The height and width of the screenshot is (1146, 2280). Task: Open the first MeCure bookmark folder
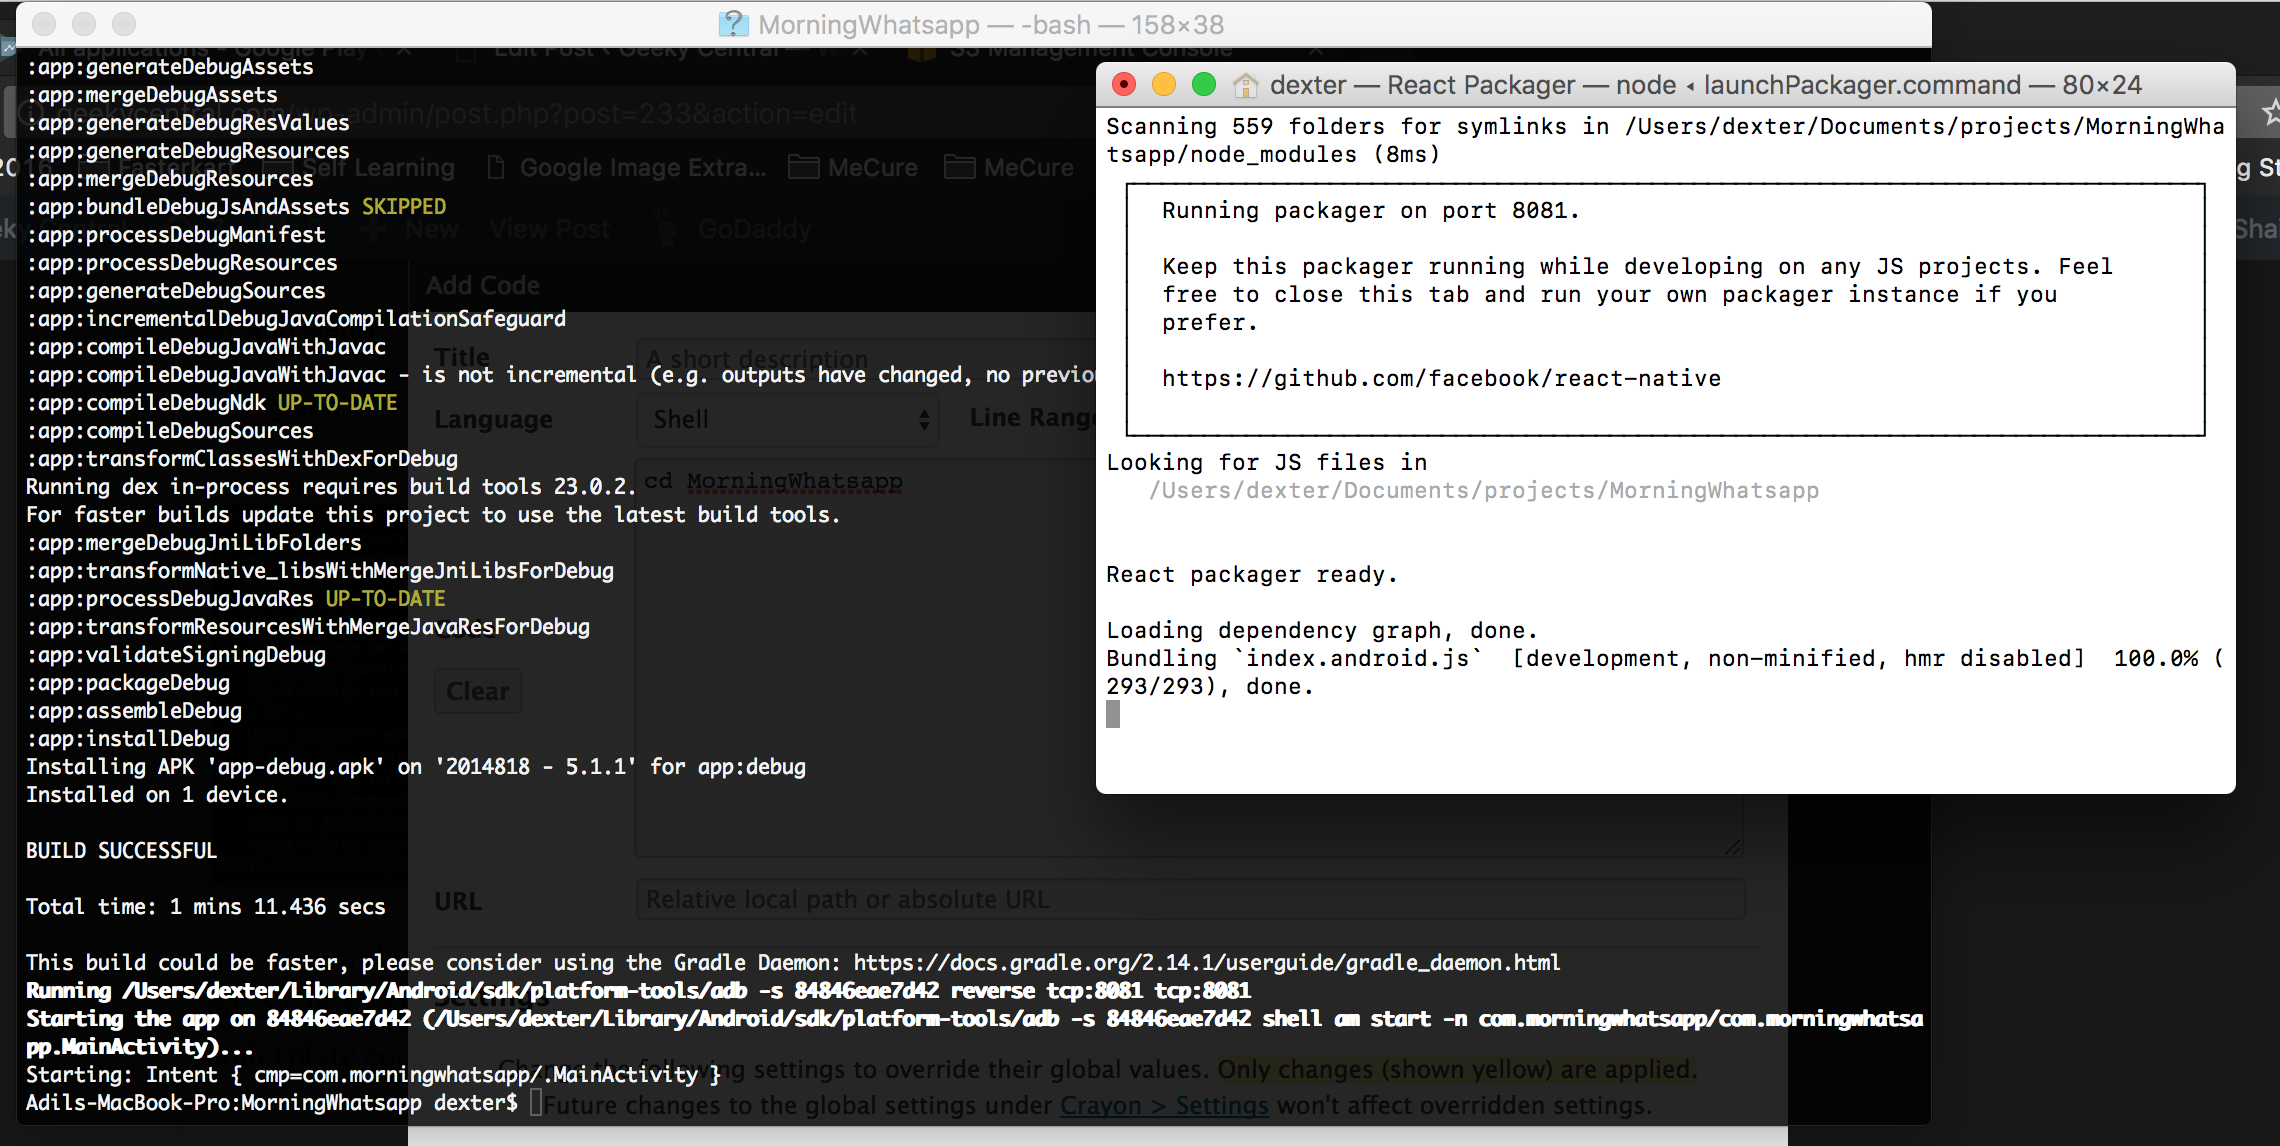pyautogui.click(x=853, y=167)
